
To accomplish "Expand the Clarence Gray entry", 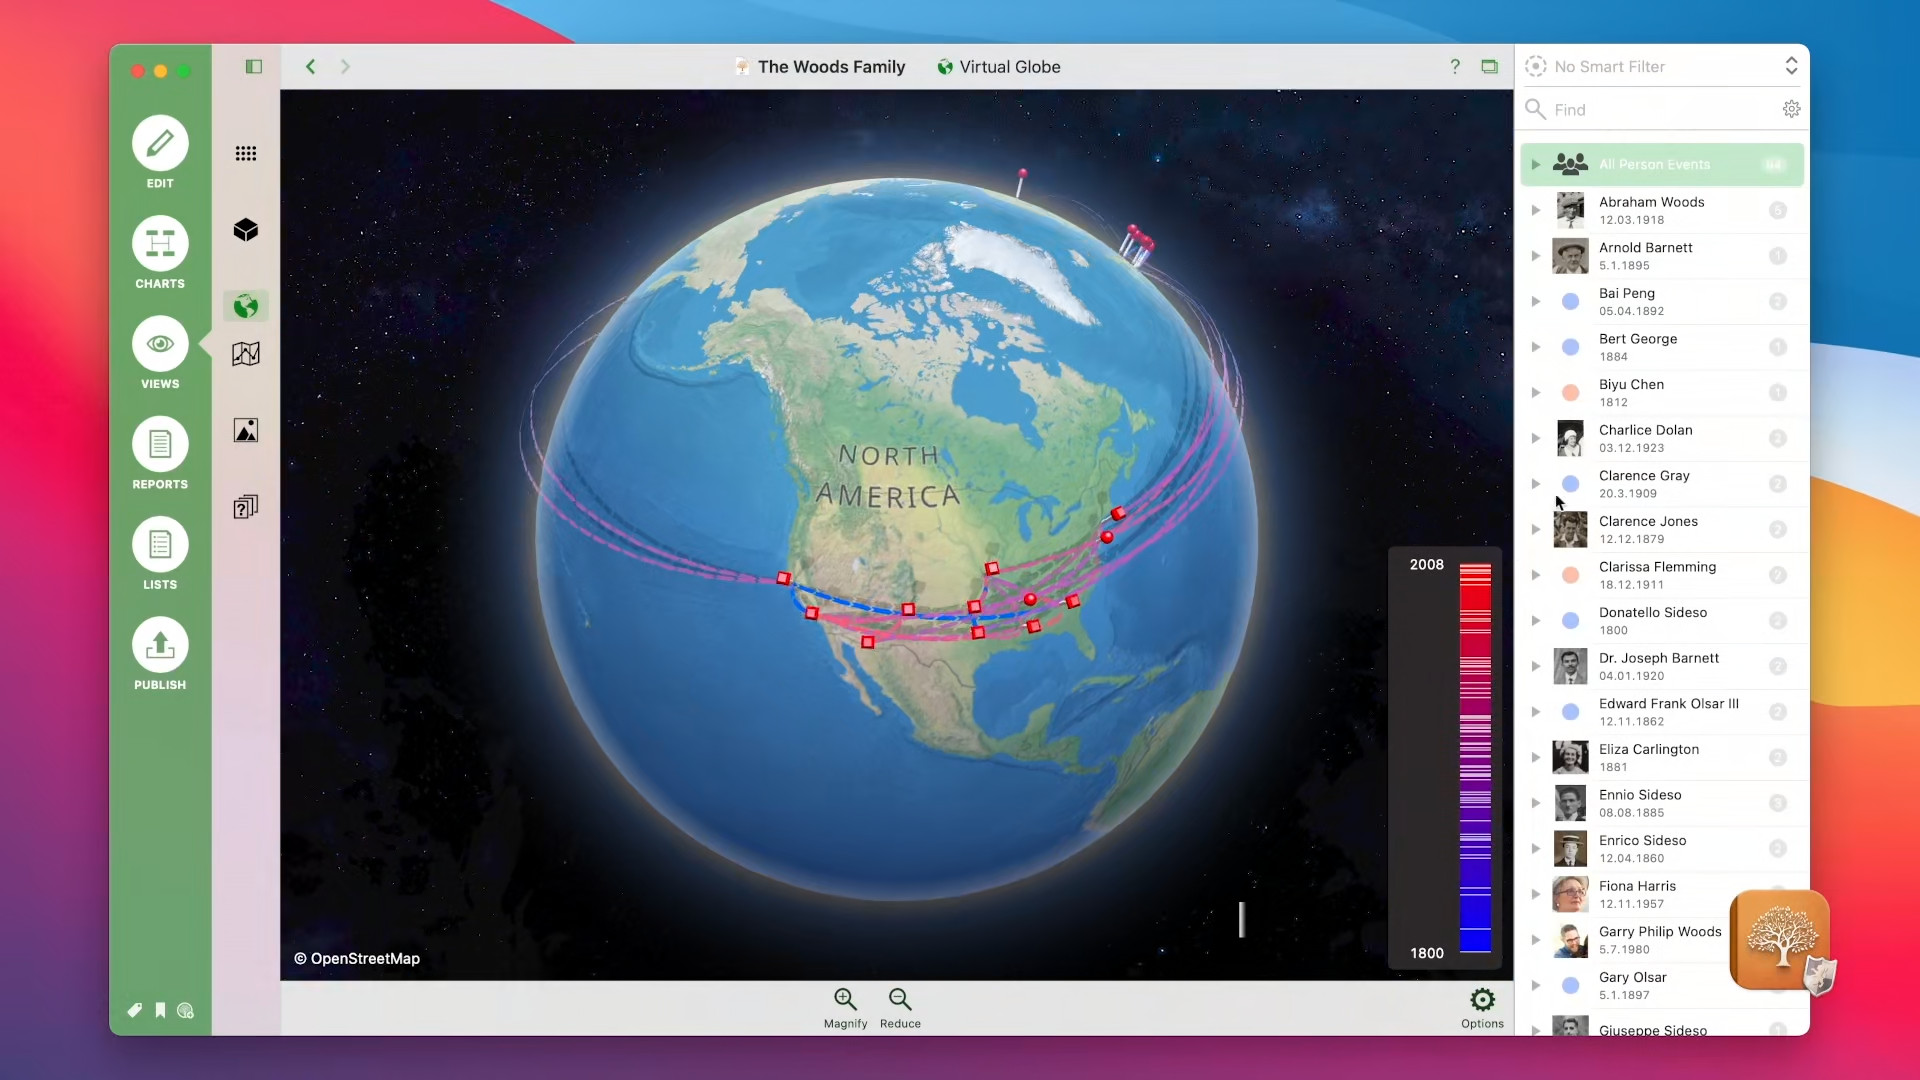I will click(1537, 484).
